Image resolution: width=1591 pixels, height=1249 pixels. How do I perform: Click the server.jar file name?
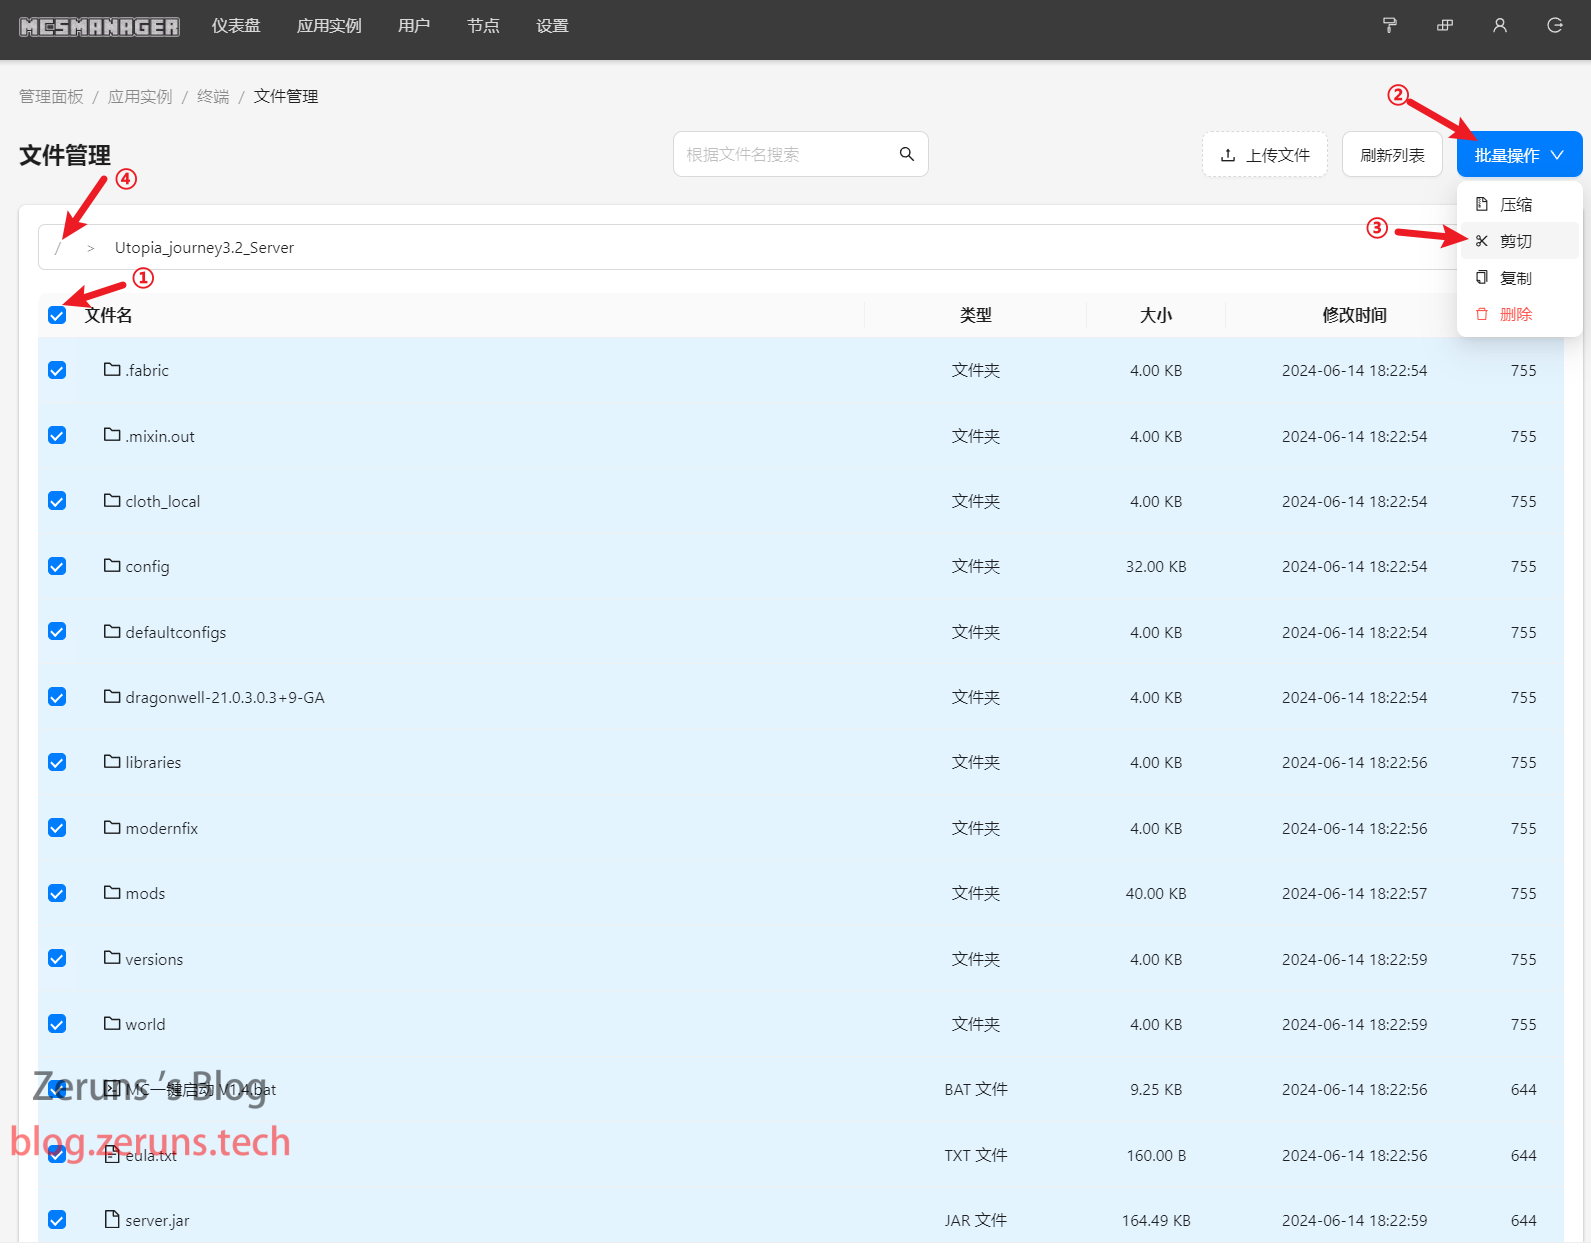[157, 1220]
